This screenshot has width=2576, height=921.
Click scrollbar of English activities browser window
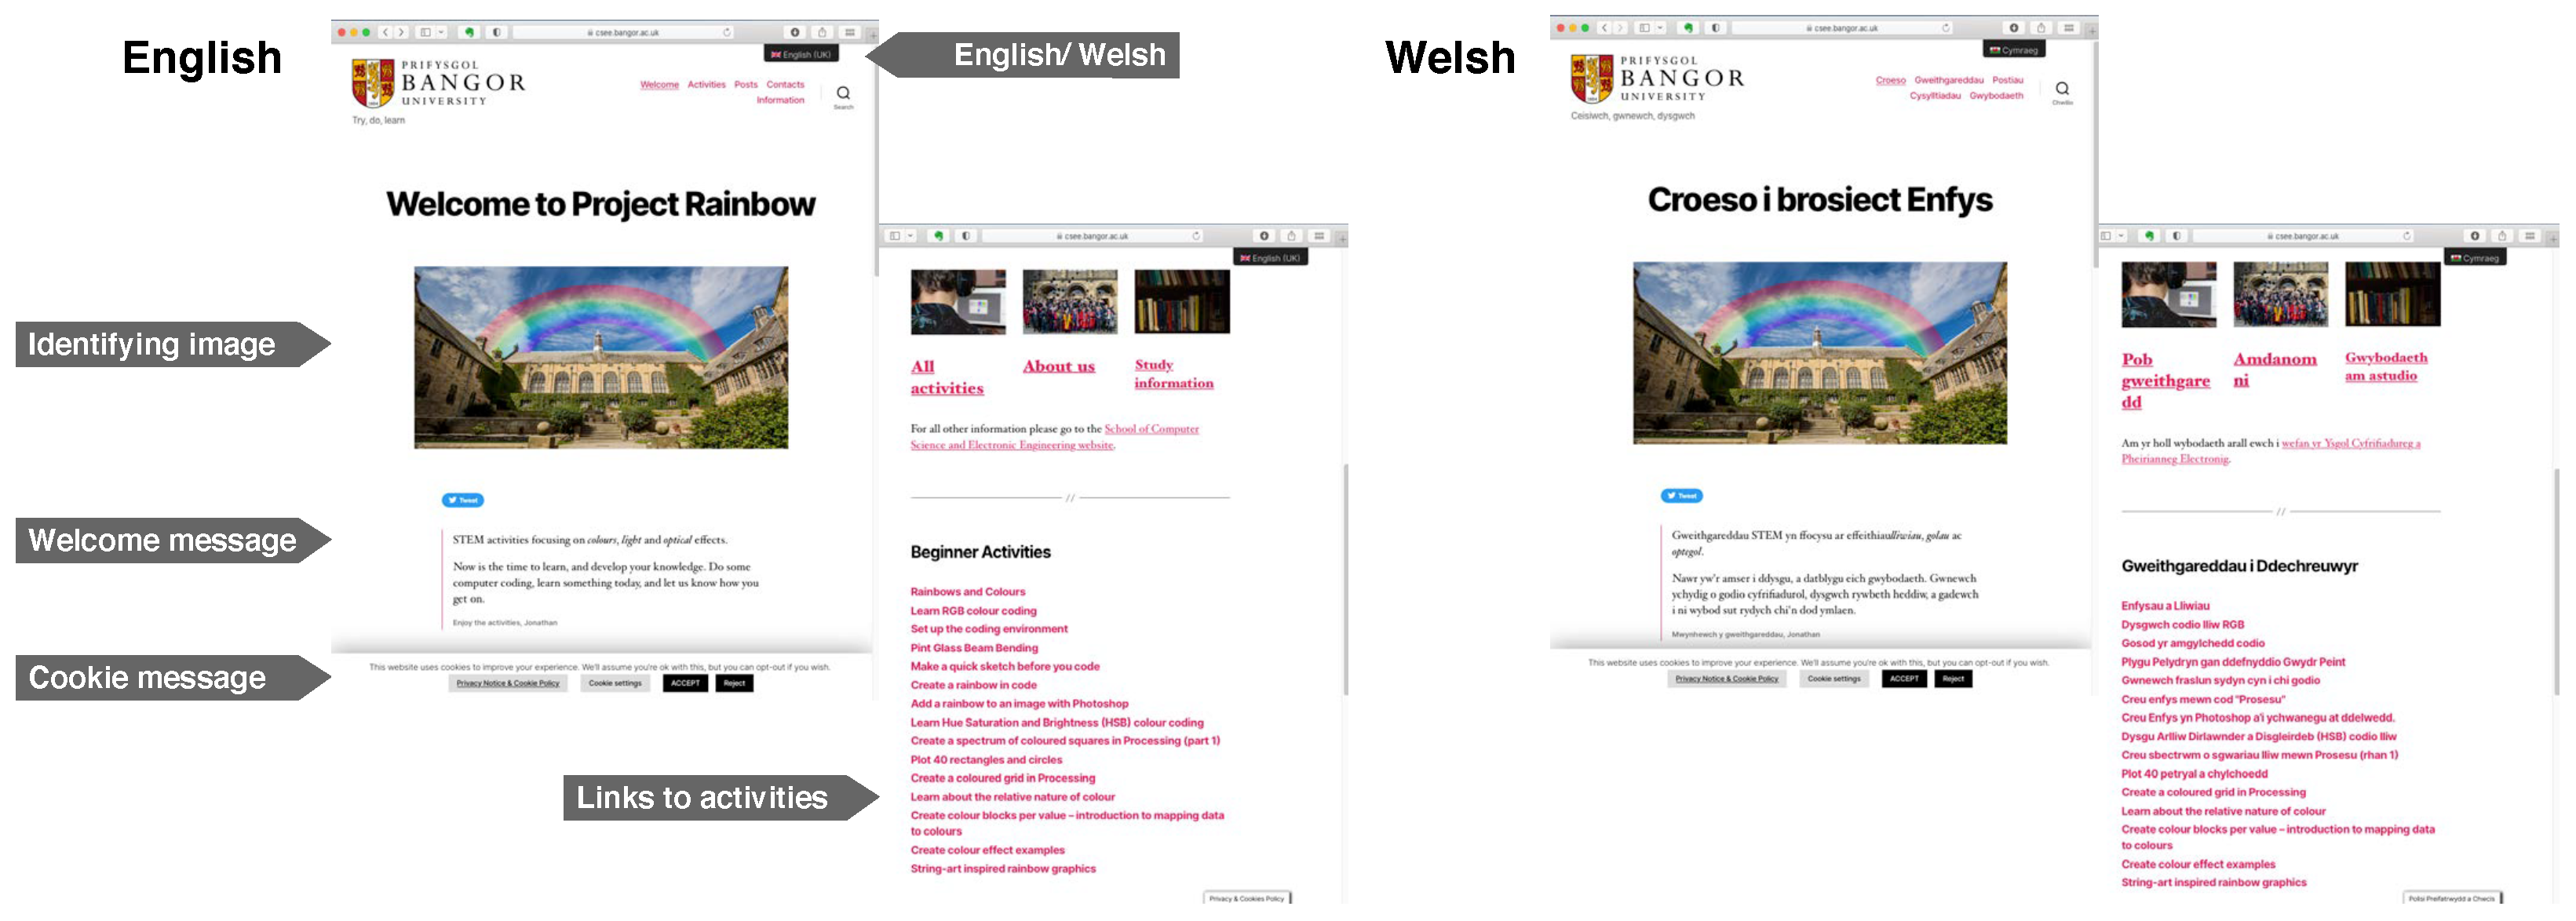point(1345,580)
